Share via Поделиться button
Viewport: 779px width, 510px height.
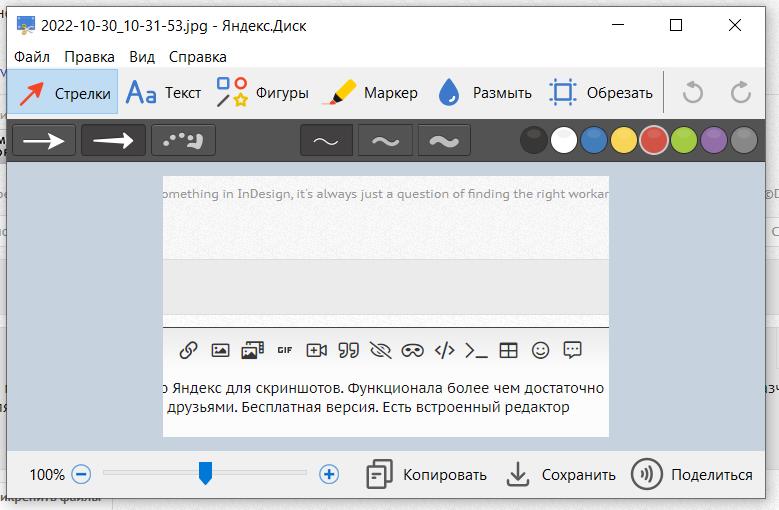tap(692, 474)
